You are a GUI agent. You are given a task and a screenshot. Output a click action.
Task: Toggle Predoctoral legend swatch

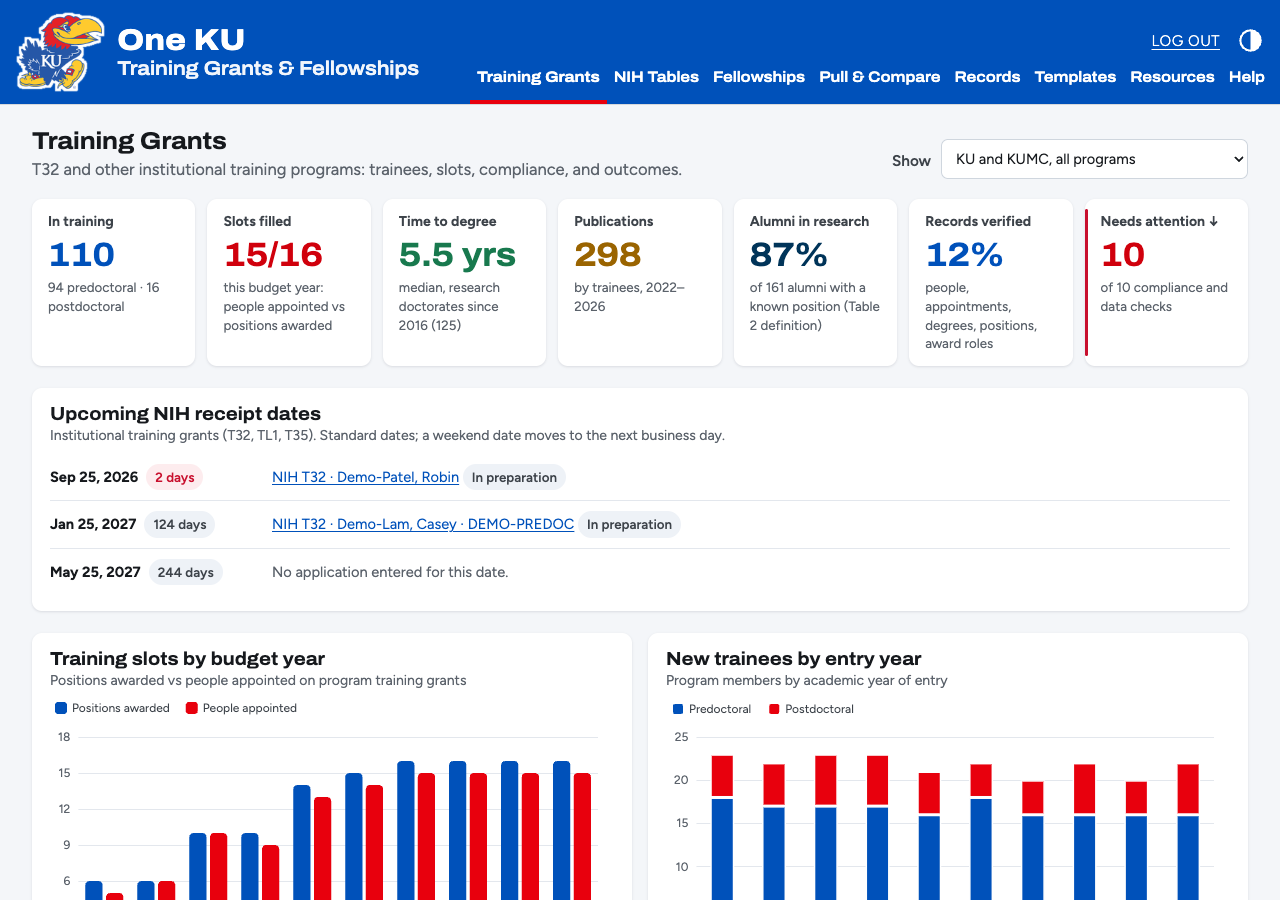pos(678,709)
